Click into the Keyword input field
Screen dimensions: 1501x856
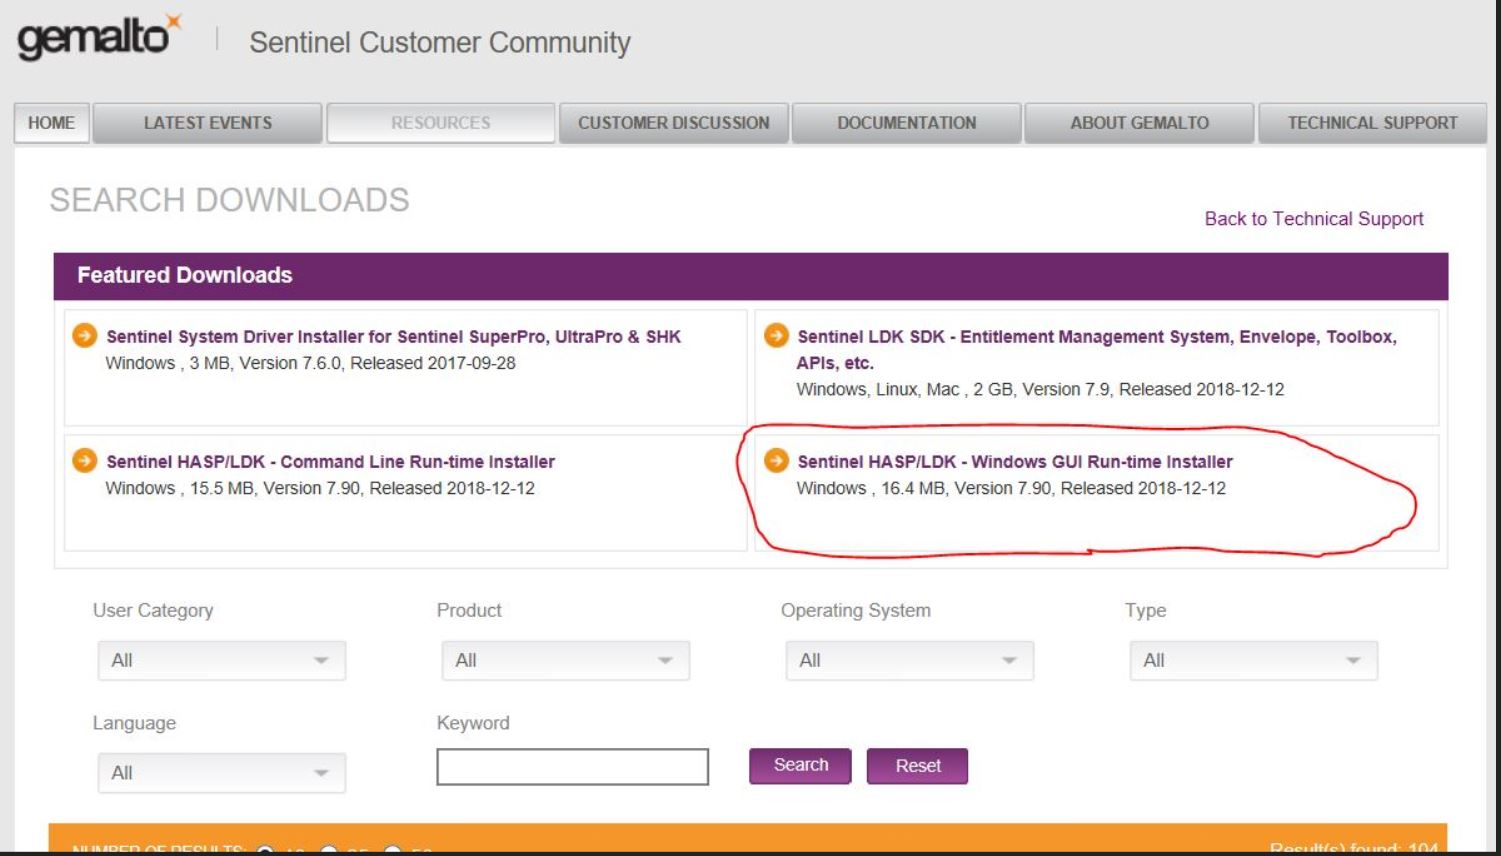click(573, 767)
